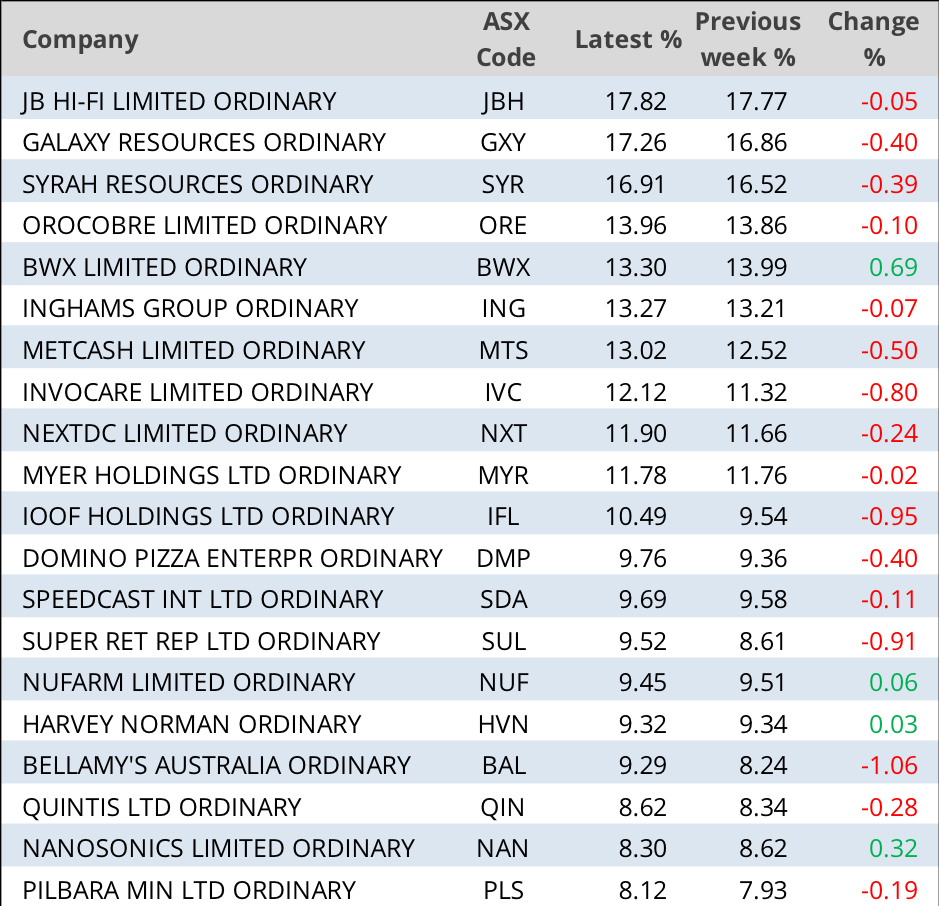The width and height of the screenshot is (939, 906).
Task: Click the green 0.69 change value
Action: click(892, 267)
